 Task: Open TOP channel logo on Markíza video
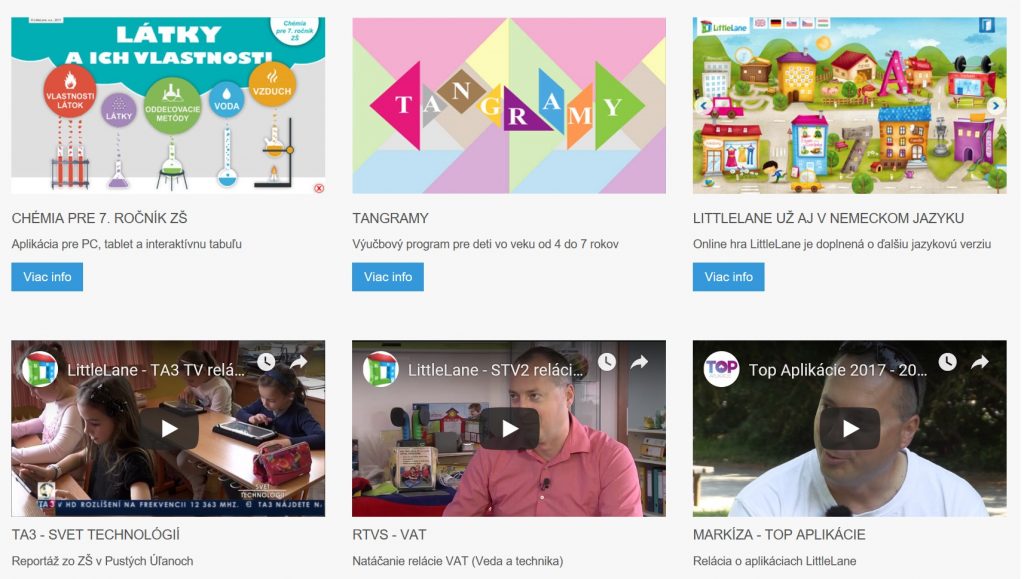(721, 369)
